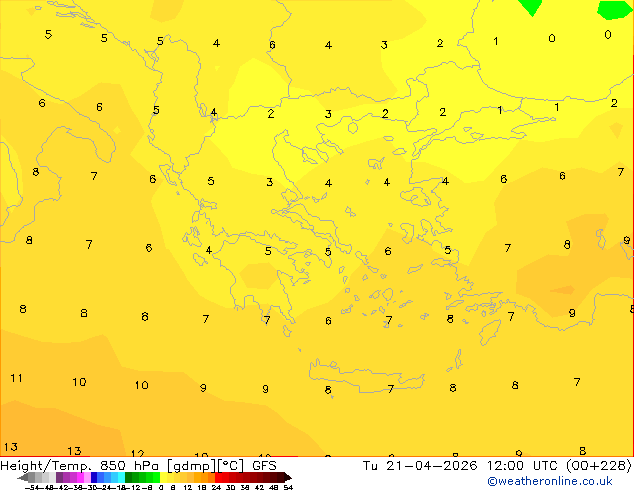This screenshot has height=490, width=634.
Task: Select the bright red legend swatch
Action: point(219,477)
